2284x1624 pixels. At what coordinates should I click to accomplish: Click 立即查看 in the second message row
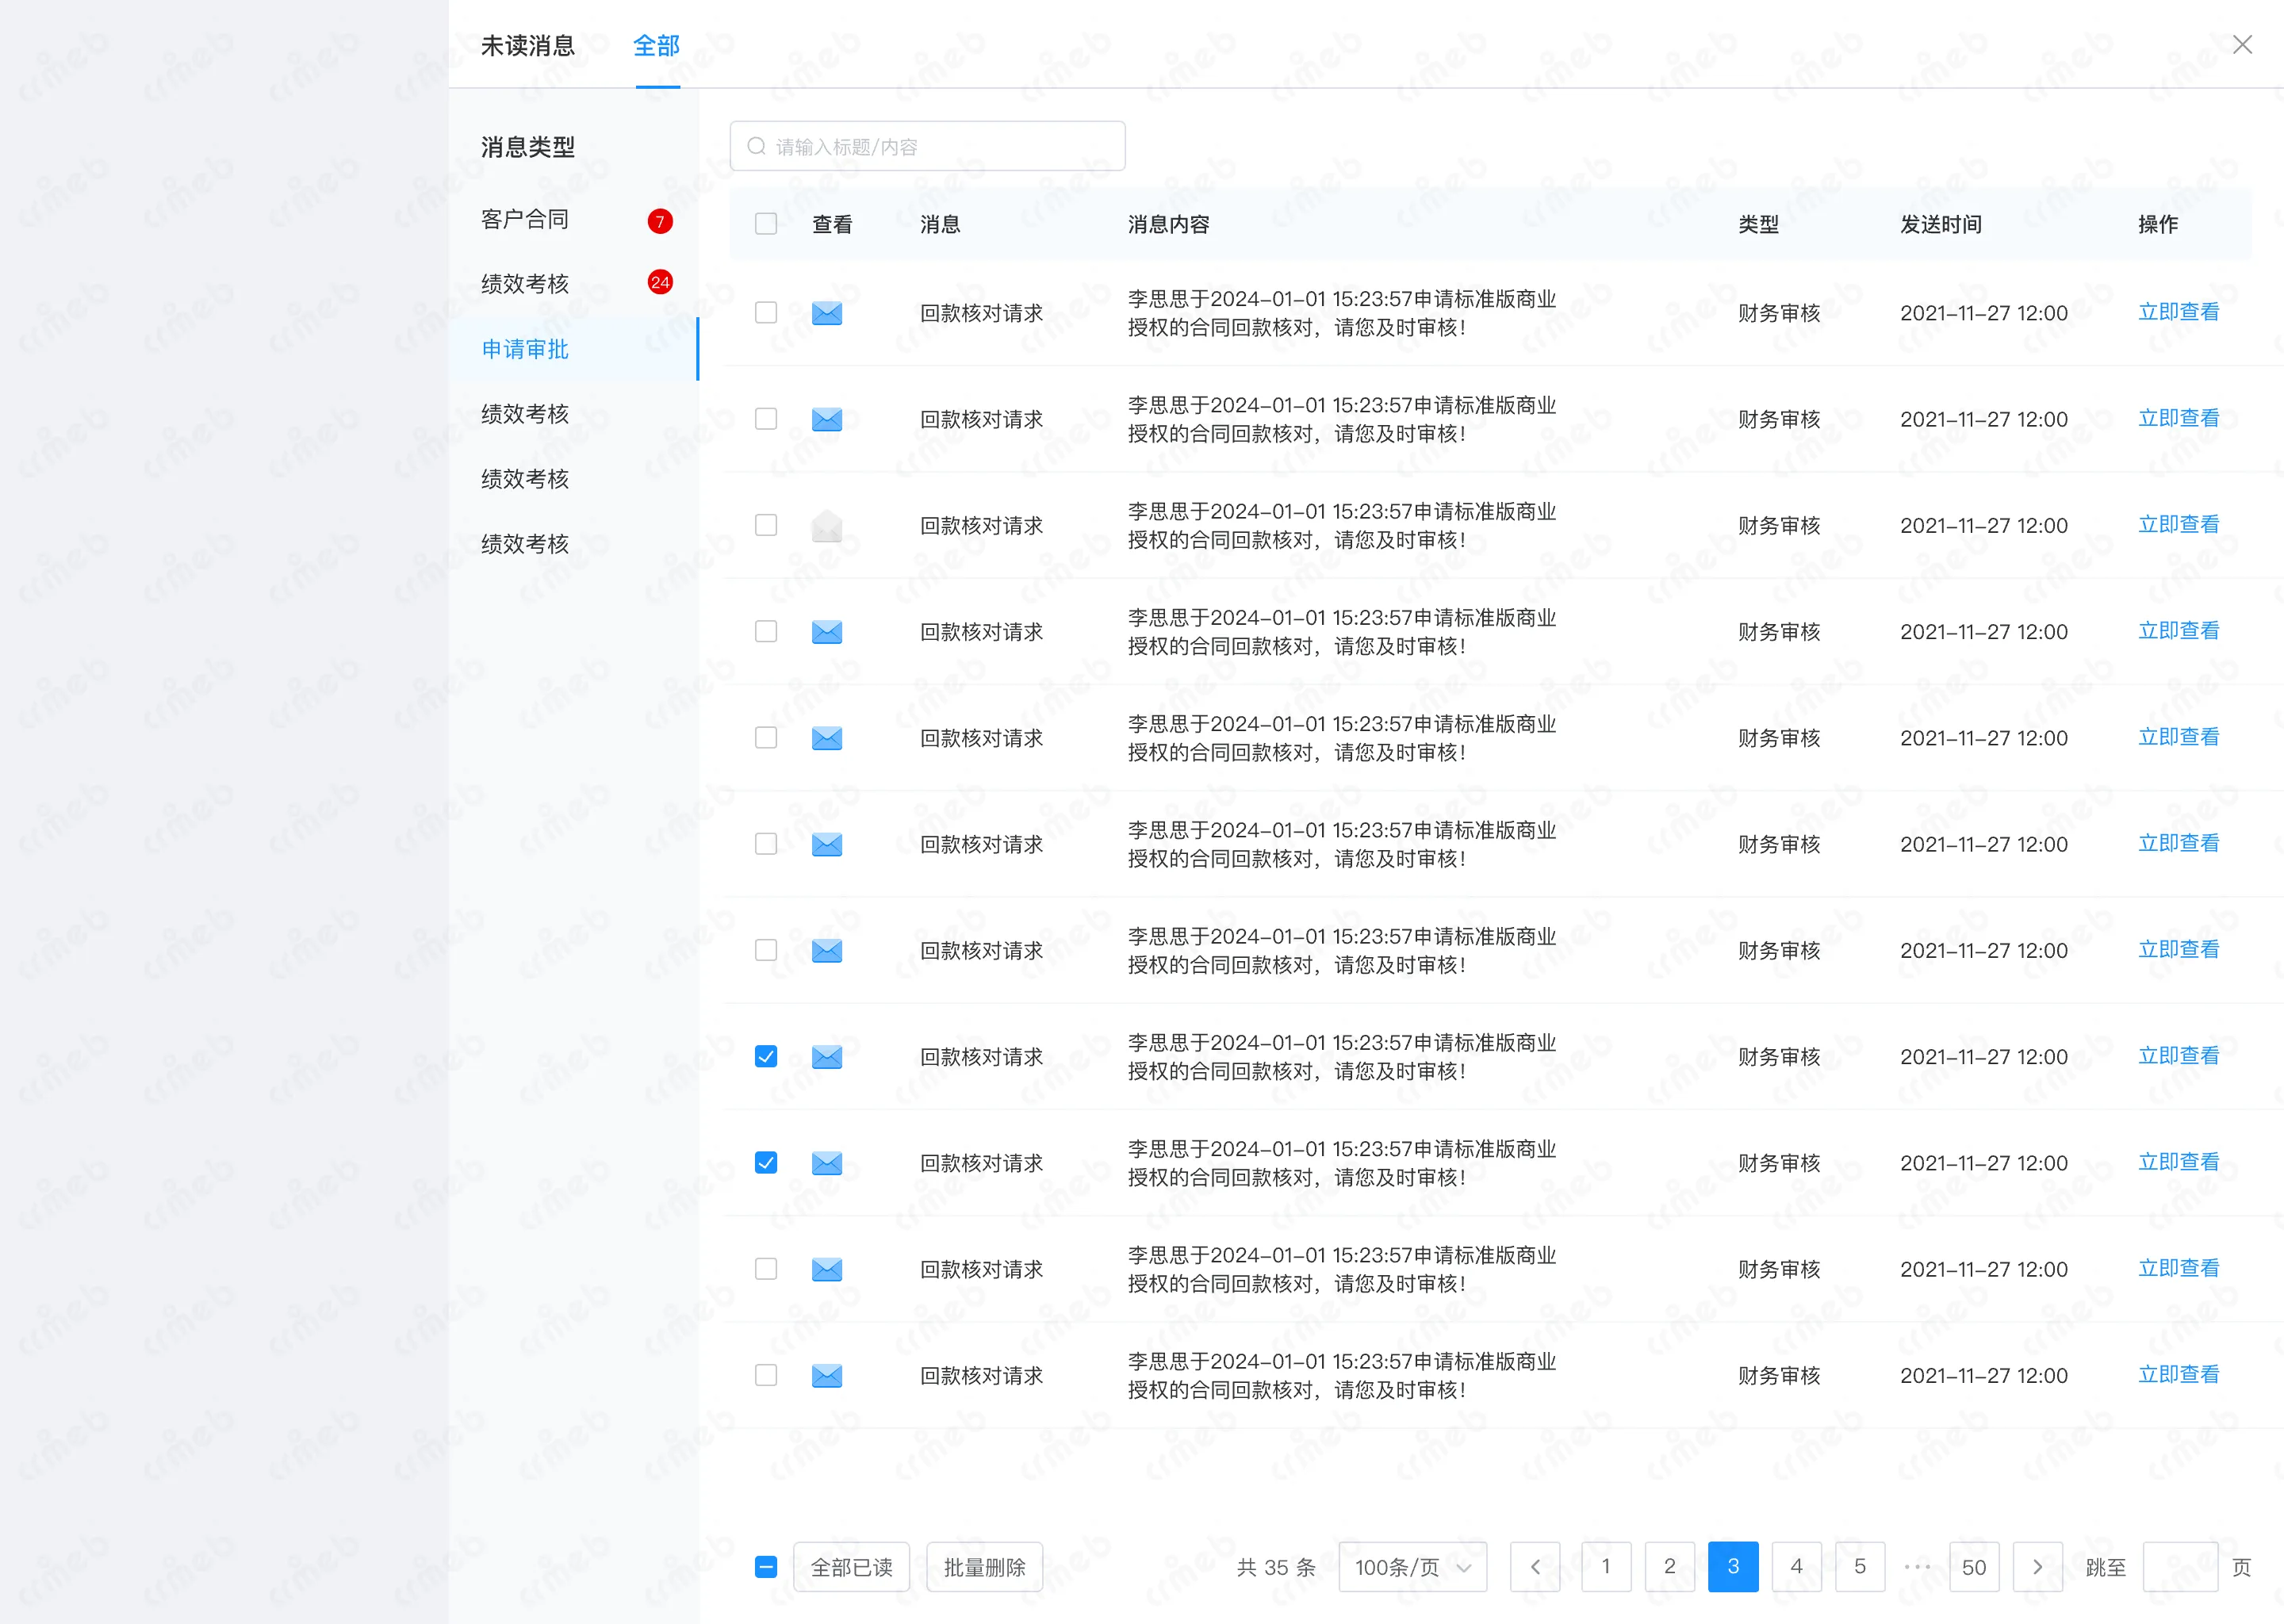click(2178, 418)
